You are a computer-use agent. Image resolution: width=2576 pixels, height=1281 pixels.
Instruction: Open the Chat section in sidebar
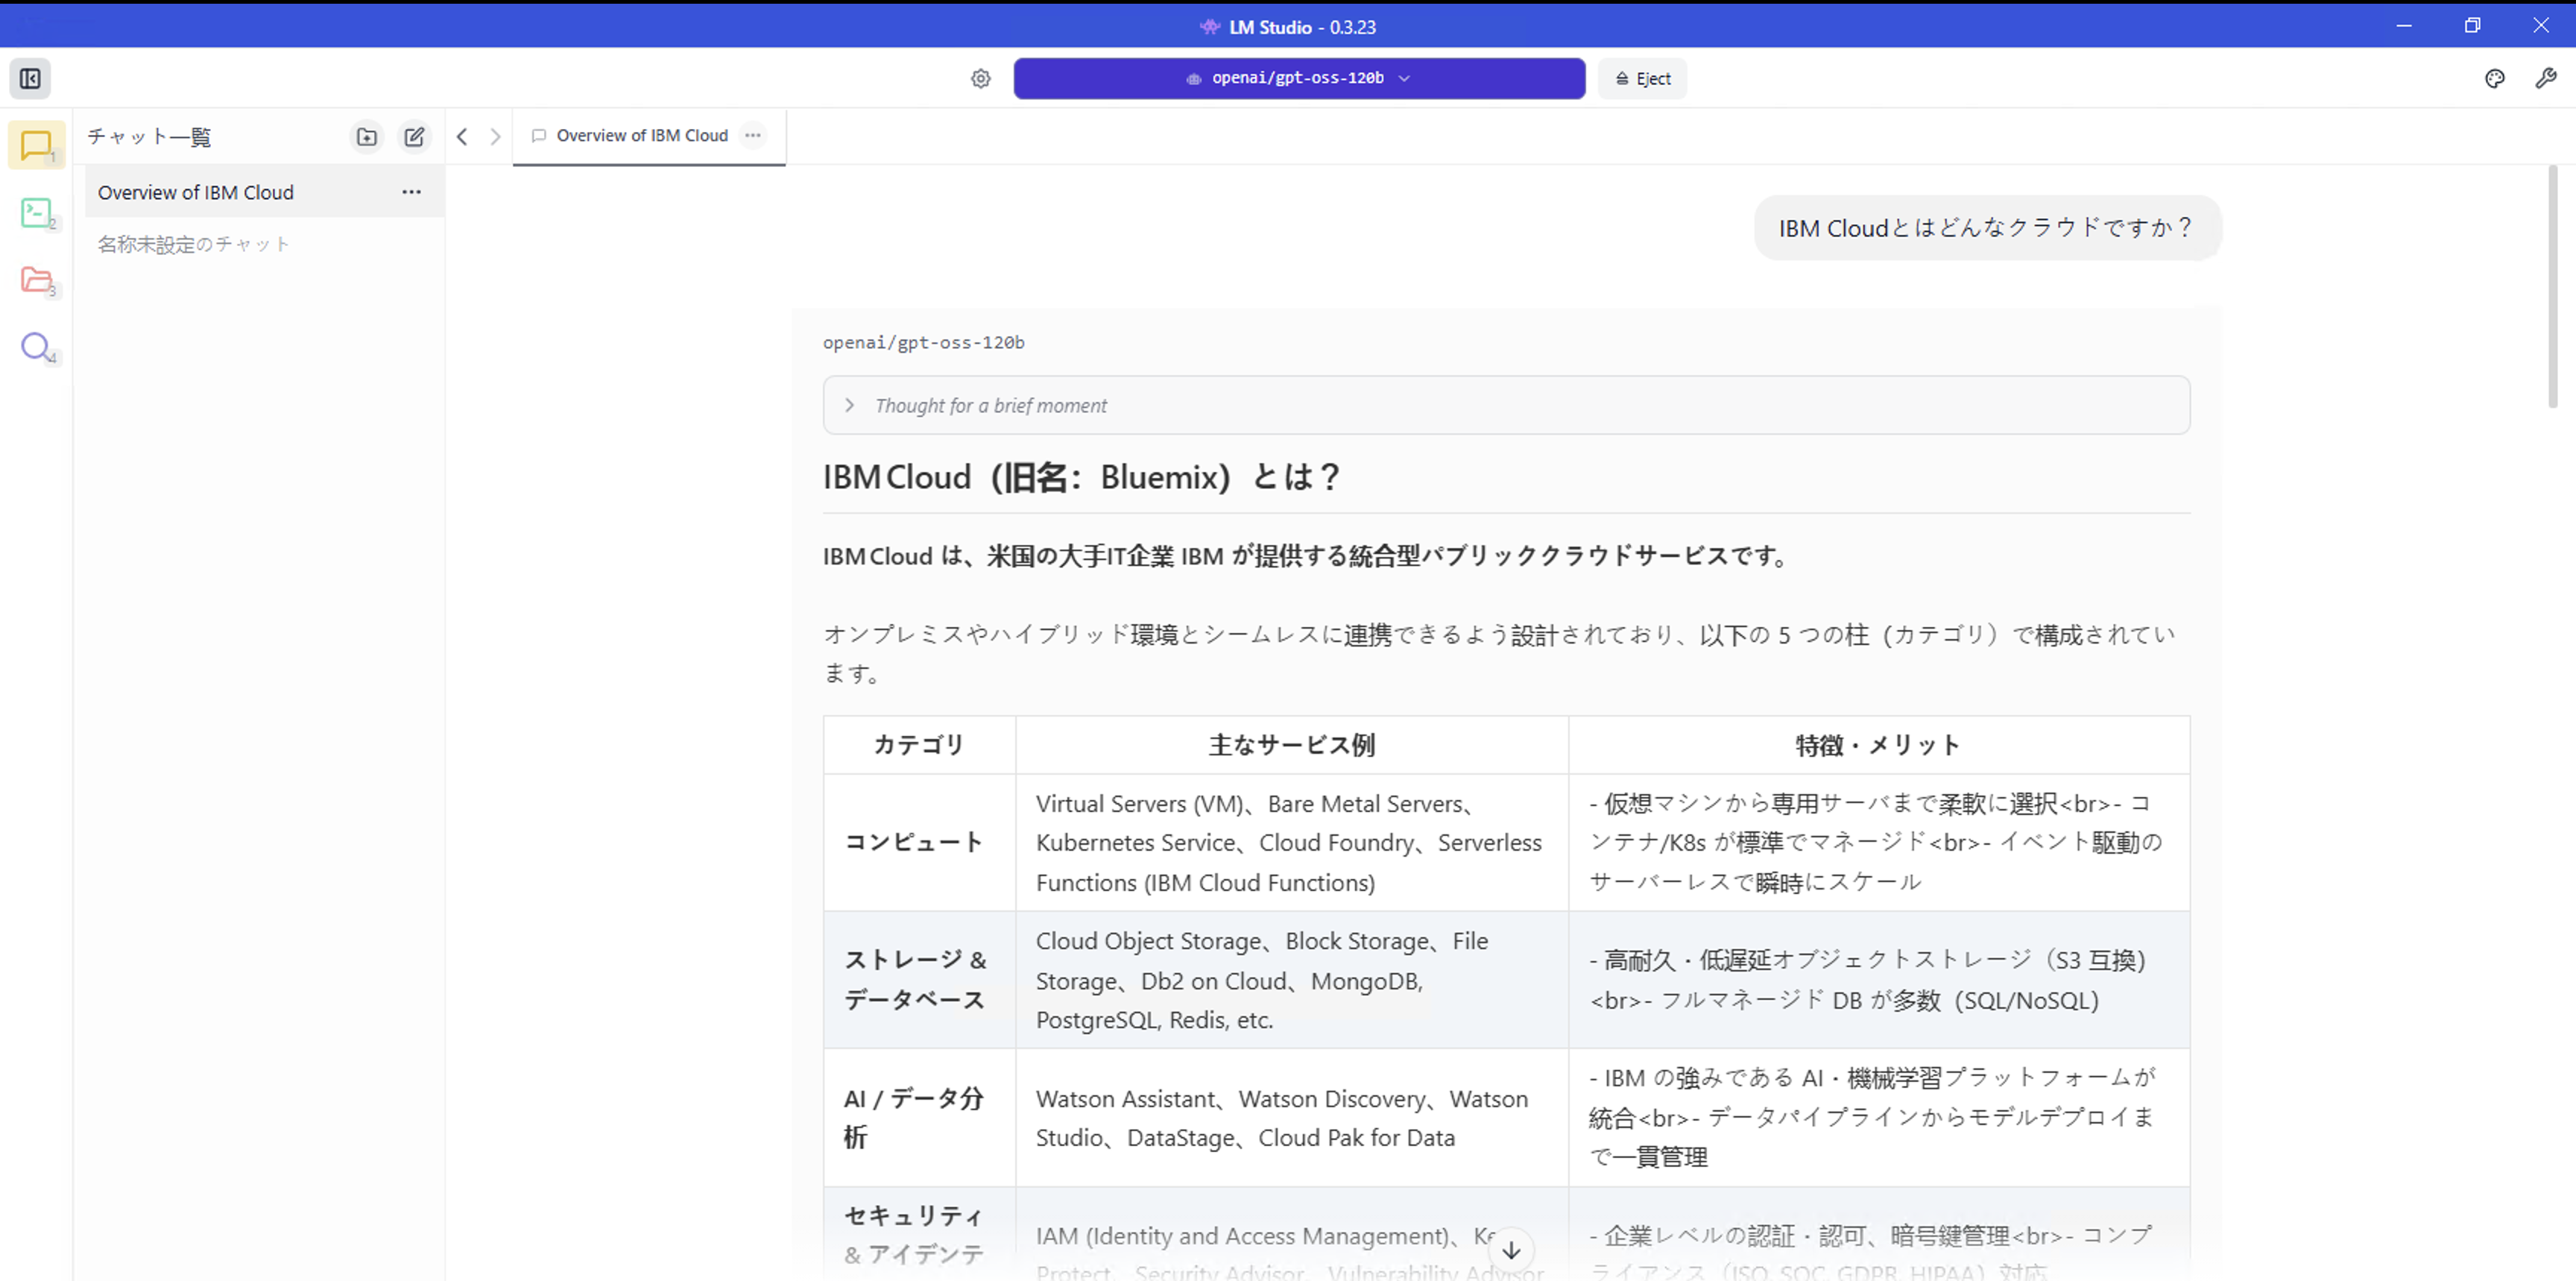[36, 146]
